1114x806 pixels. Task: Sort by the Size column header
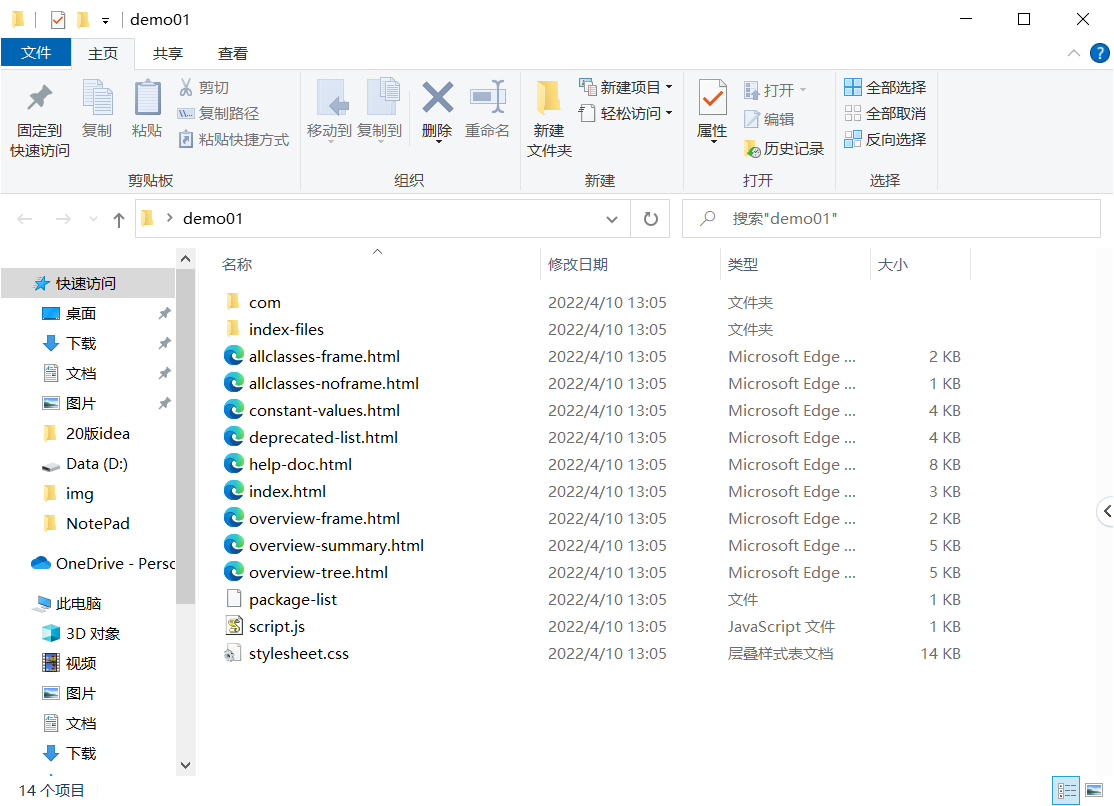click(892, 265)
